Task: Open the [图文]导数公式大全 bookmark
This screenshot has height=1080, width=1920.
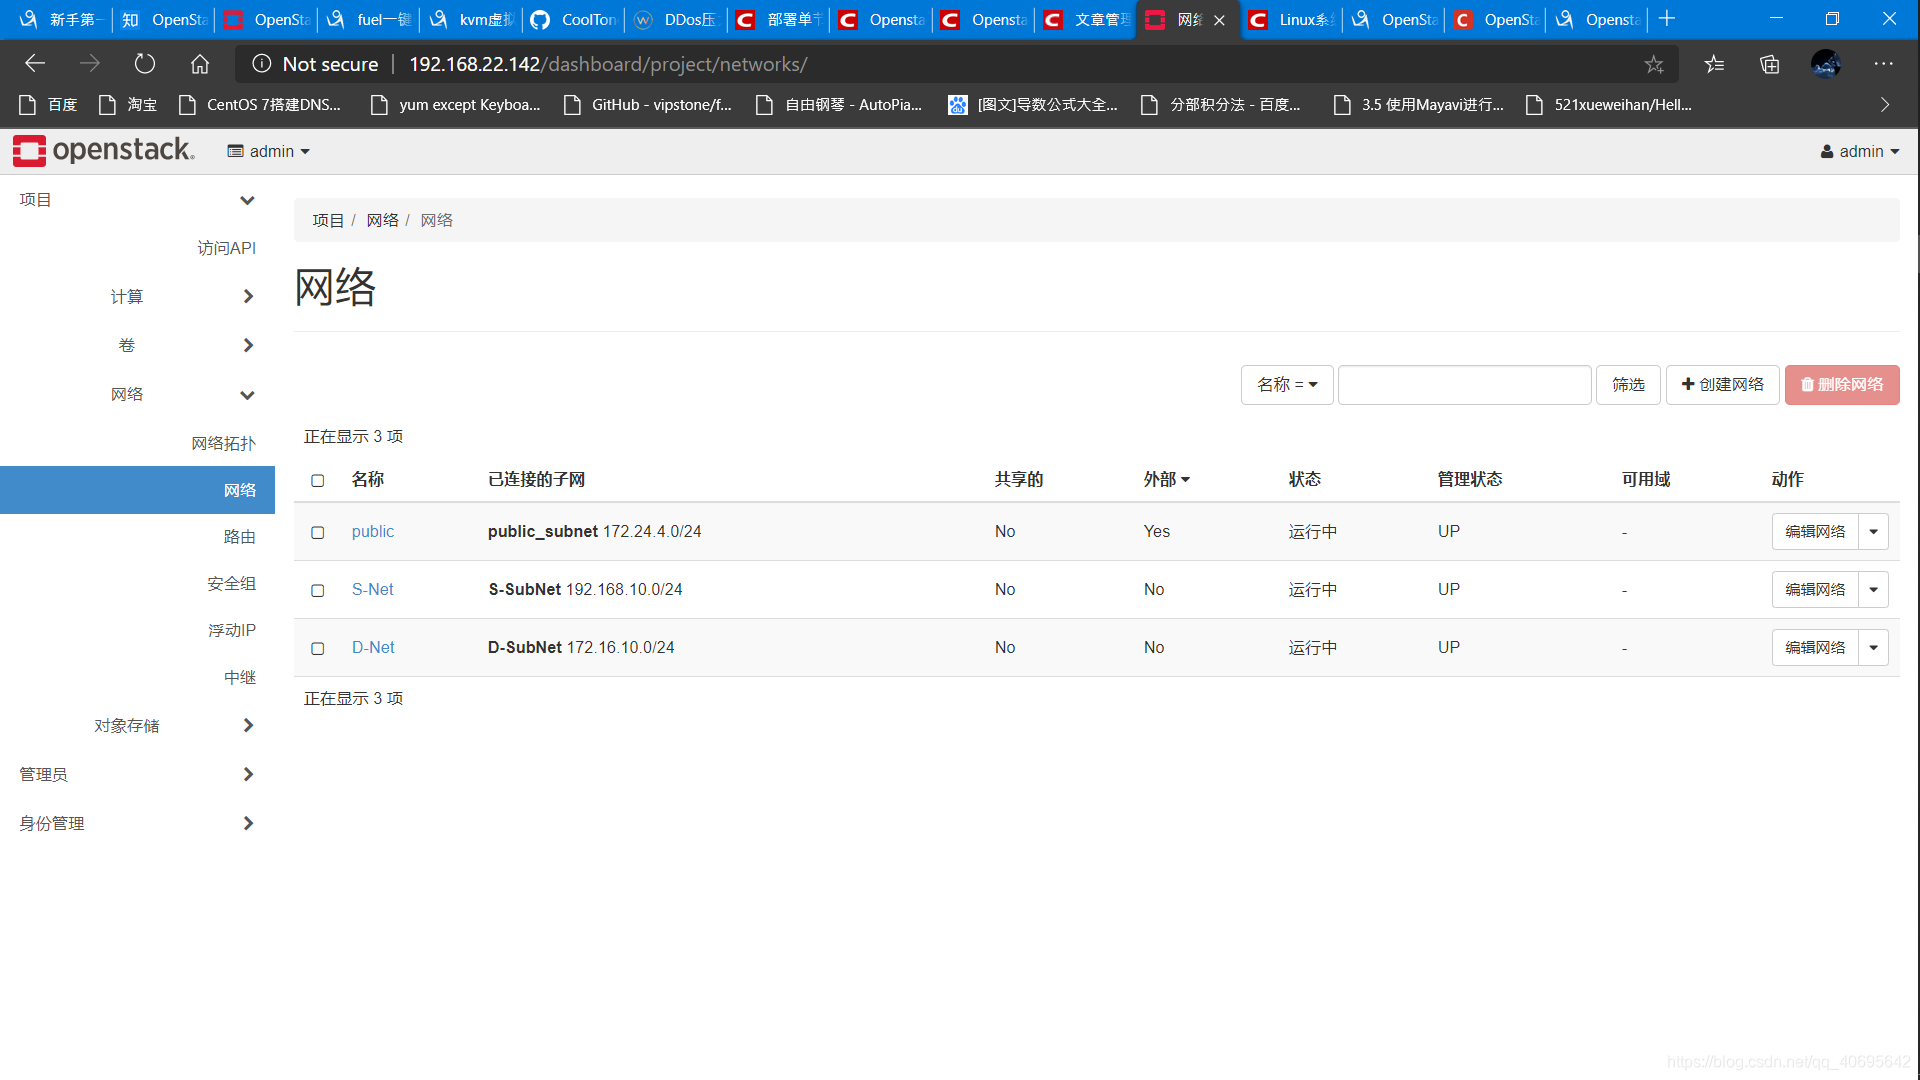Action: (x=1033, y=105)
